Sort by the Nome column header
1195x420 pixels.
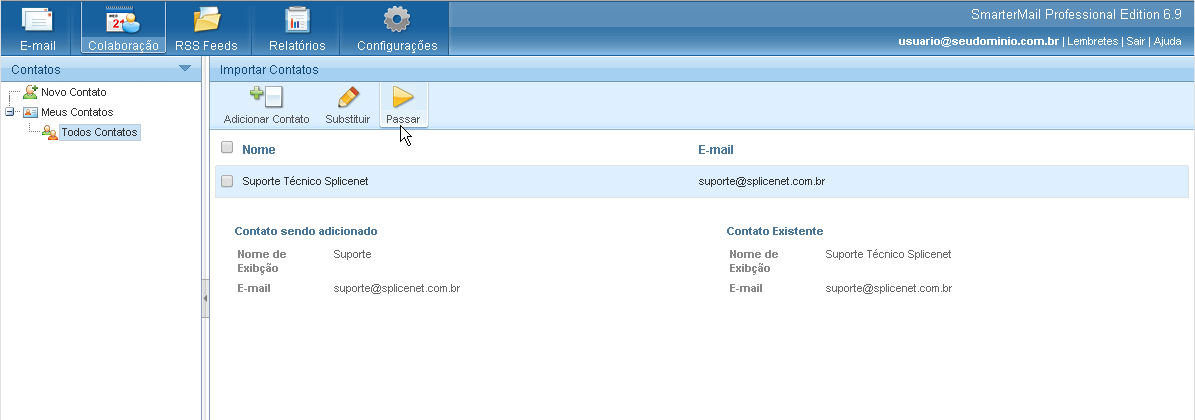point(258,149)
